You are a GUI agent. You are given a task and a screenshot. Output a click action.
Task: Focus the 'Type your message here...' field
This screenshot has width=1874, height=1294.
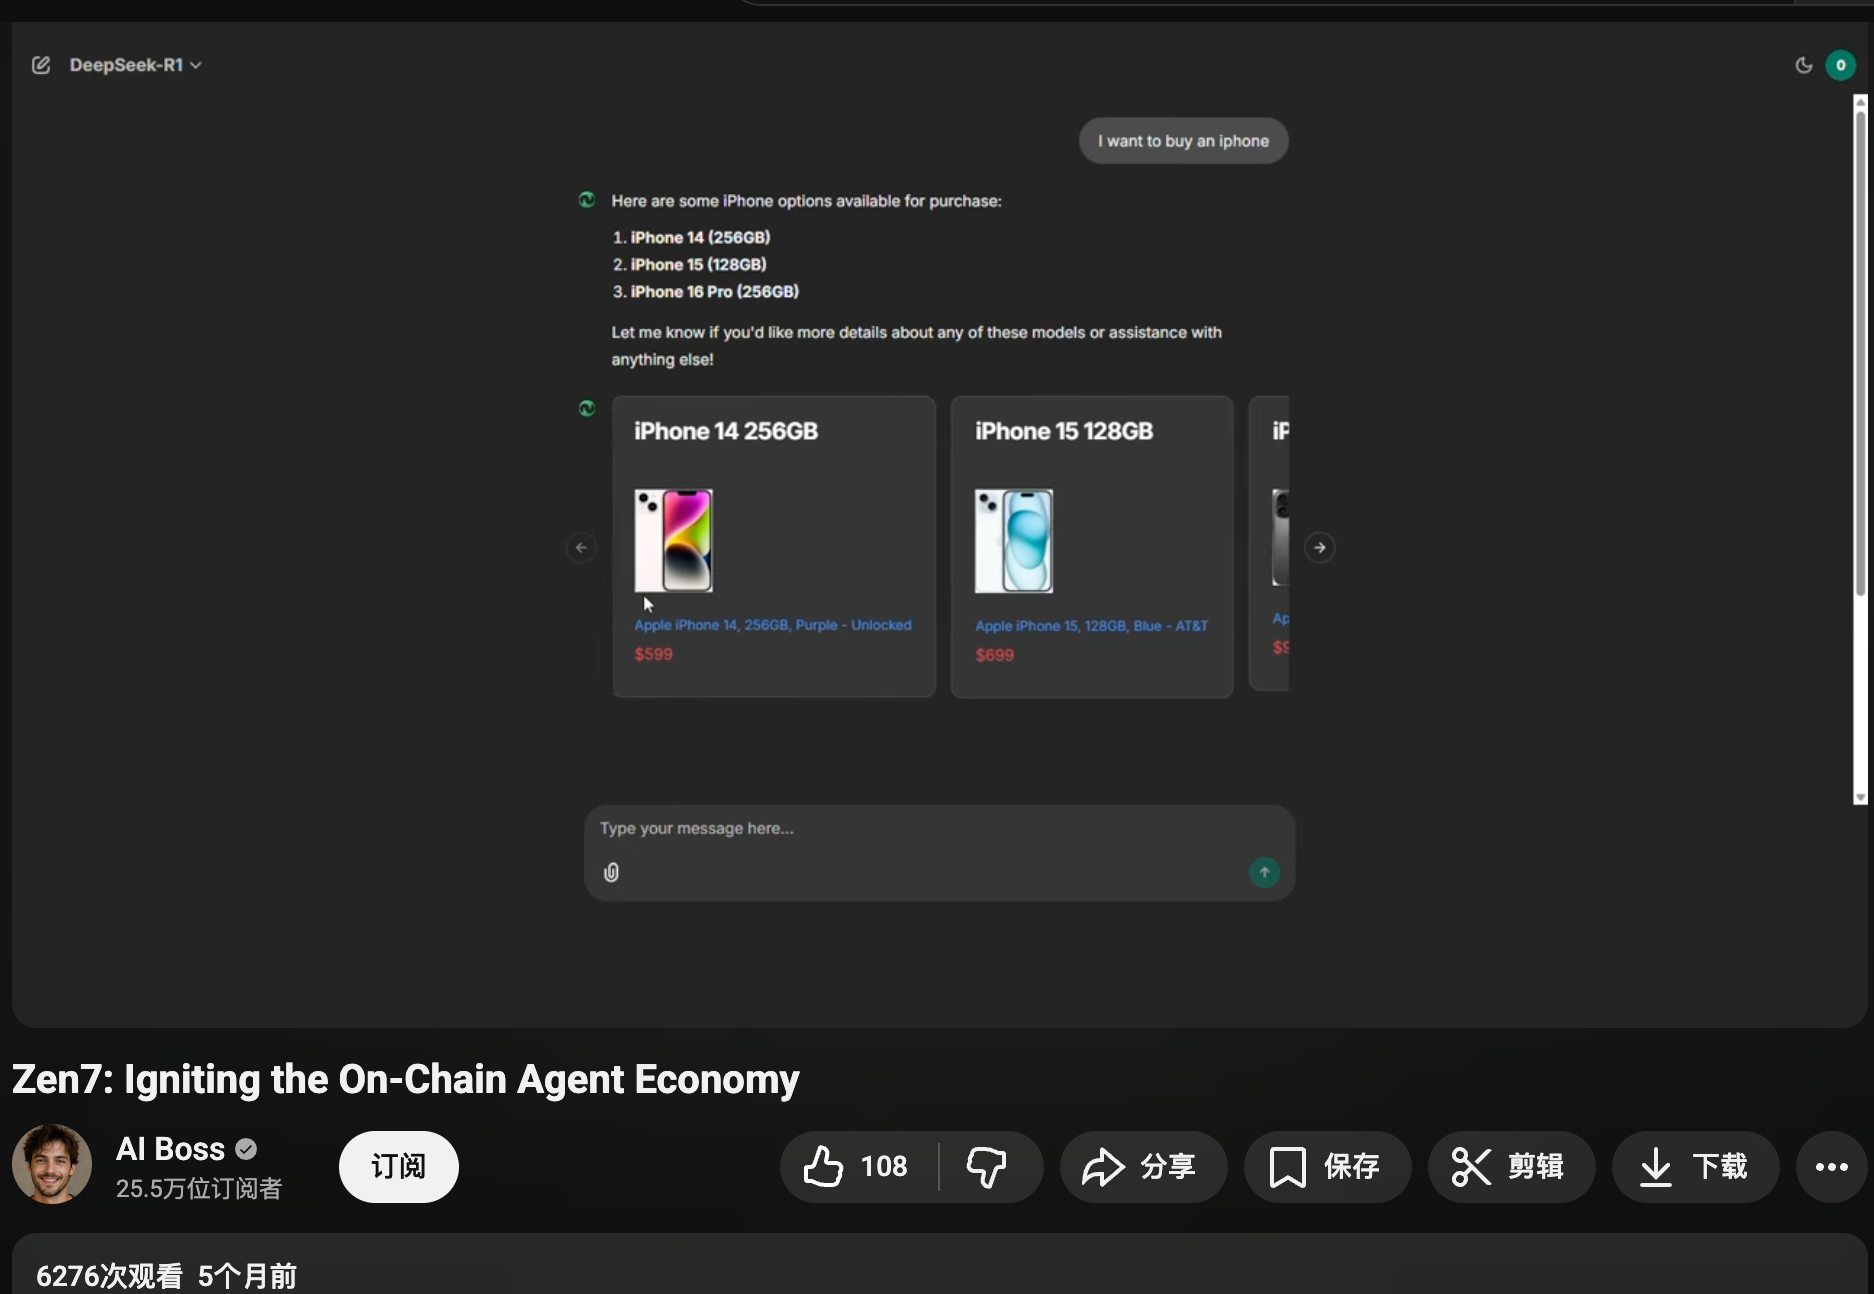[x=939, y=829]
